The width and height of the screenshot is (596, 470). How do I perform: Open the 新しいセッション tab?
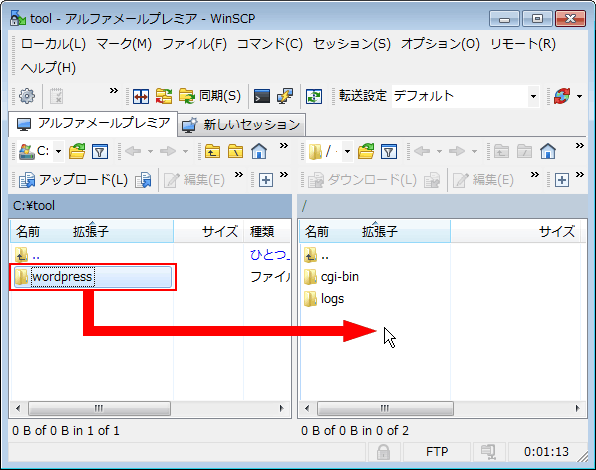pos(241,125)
